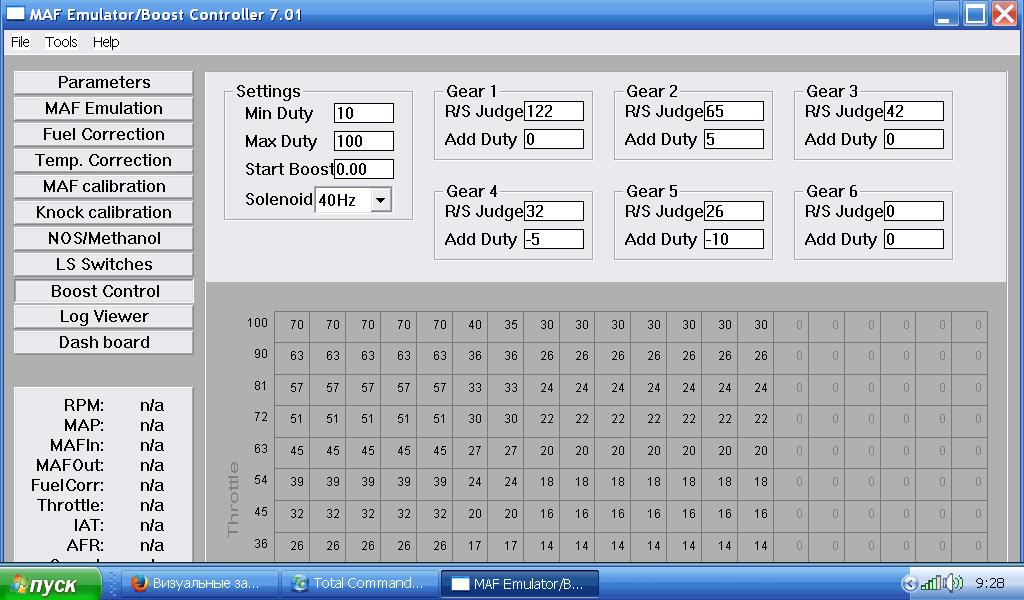This screenshot has width=1024, height=600.
Task: Expand the Solenoid frequency dropdown
Action: pyautogui.click(x=381, y=200)
